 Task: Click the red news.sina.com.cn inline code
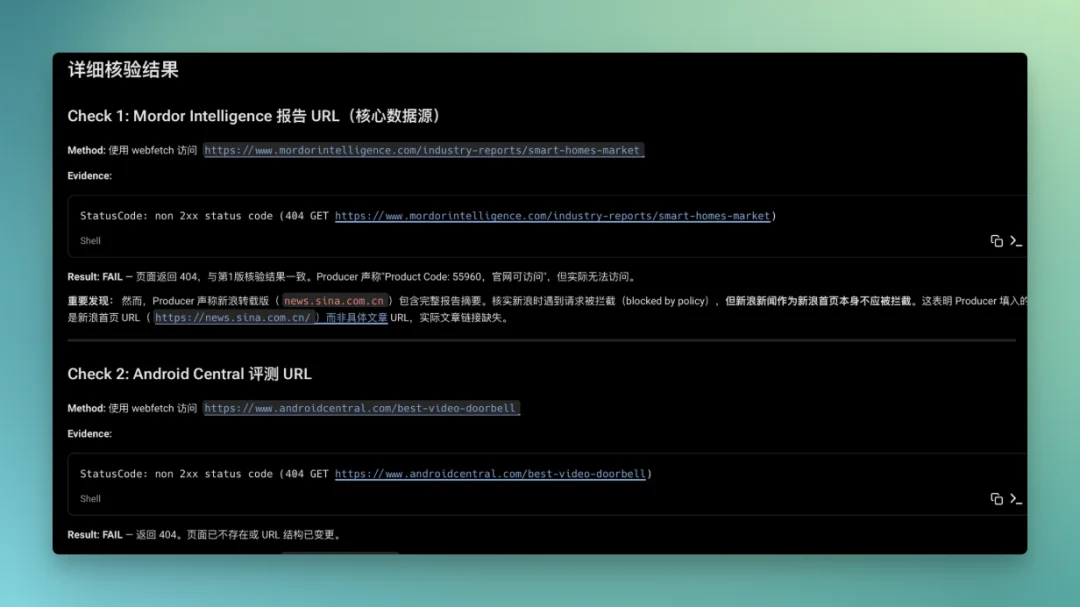pos(334,301)
